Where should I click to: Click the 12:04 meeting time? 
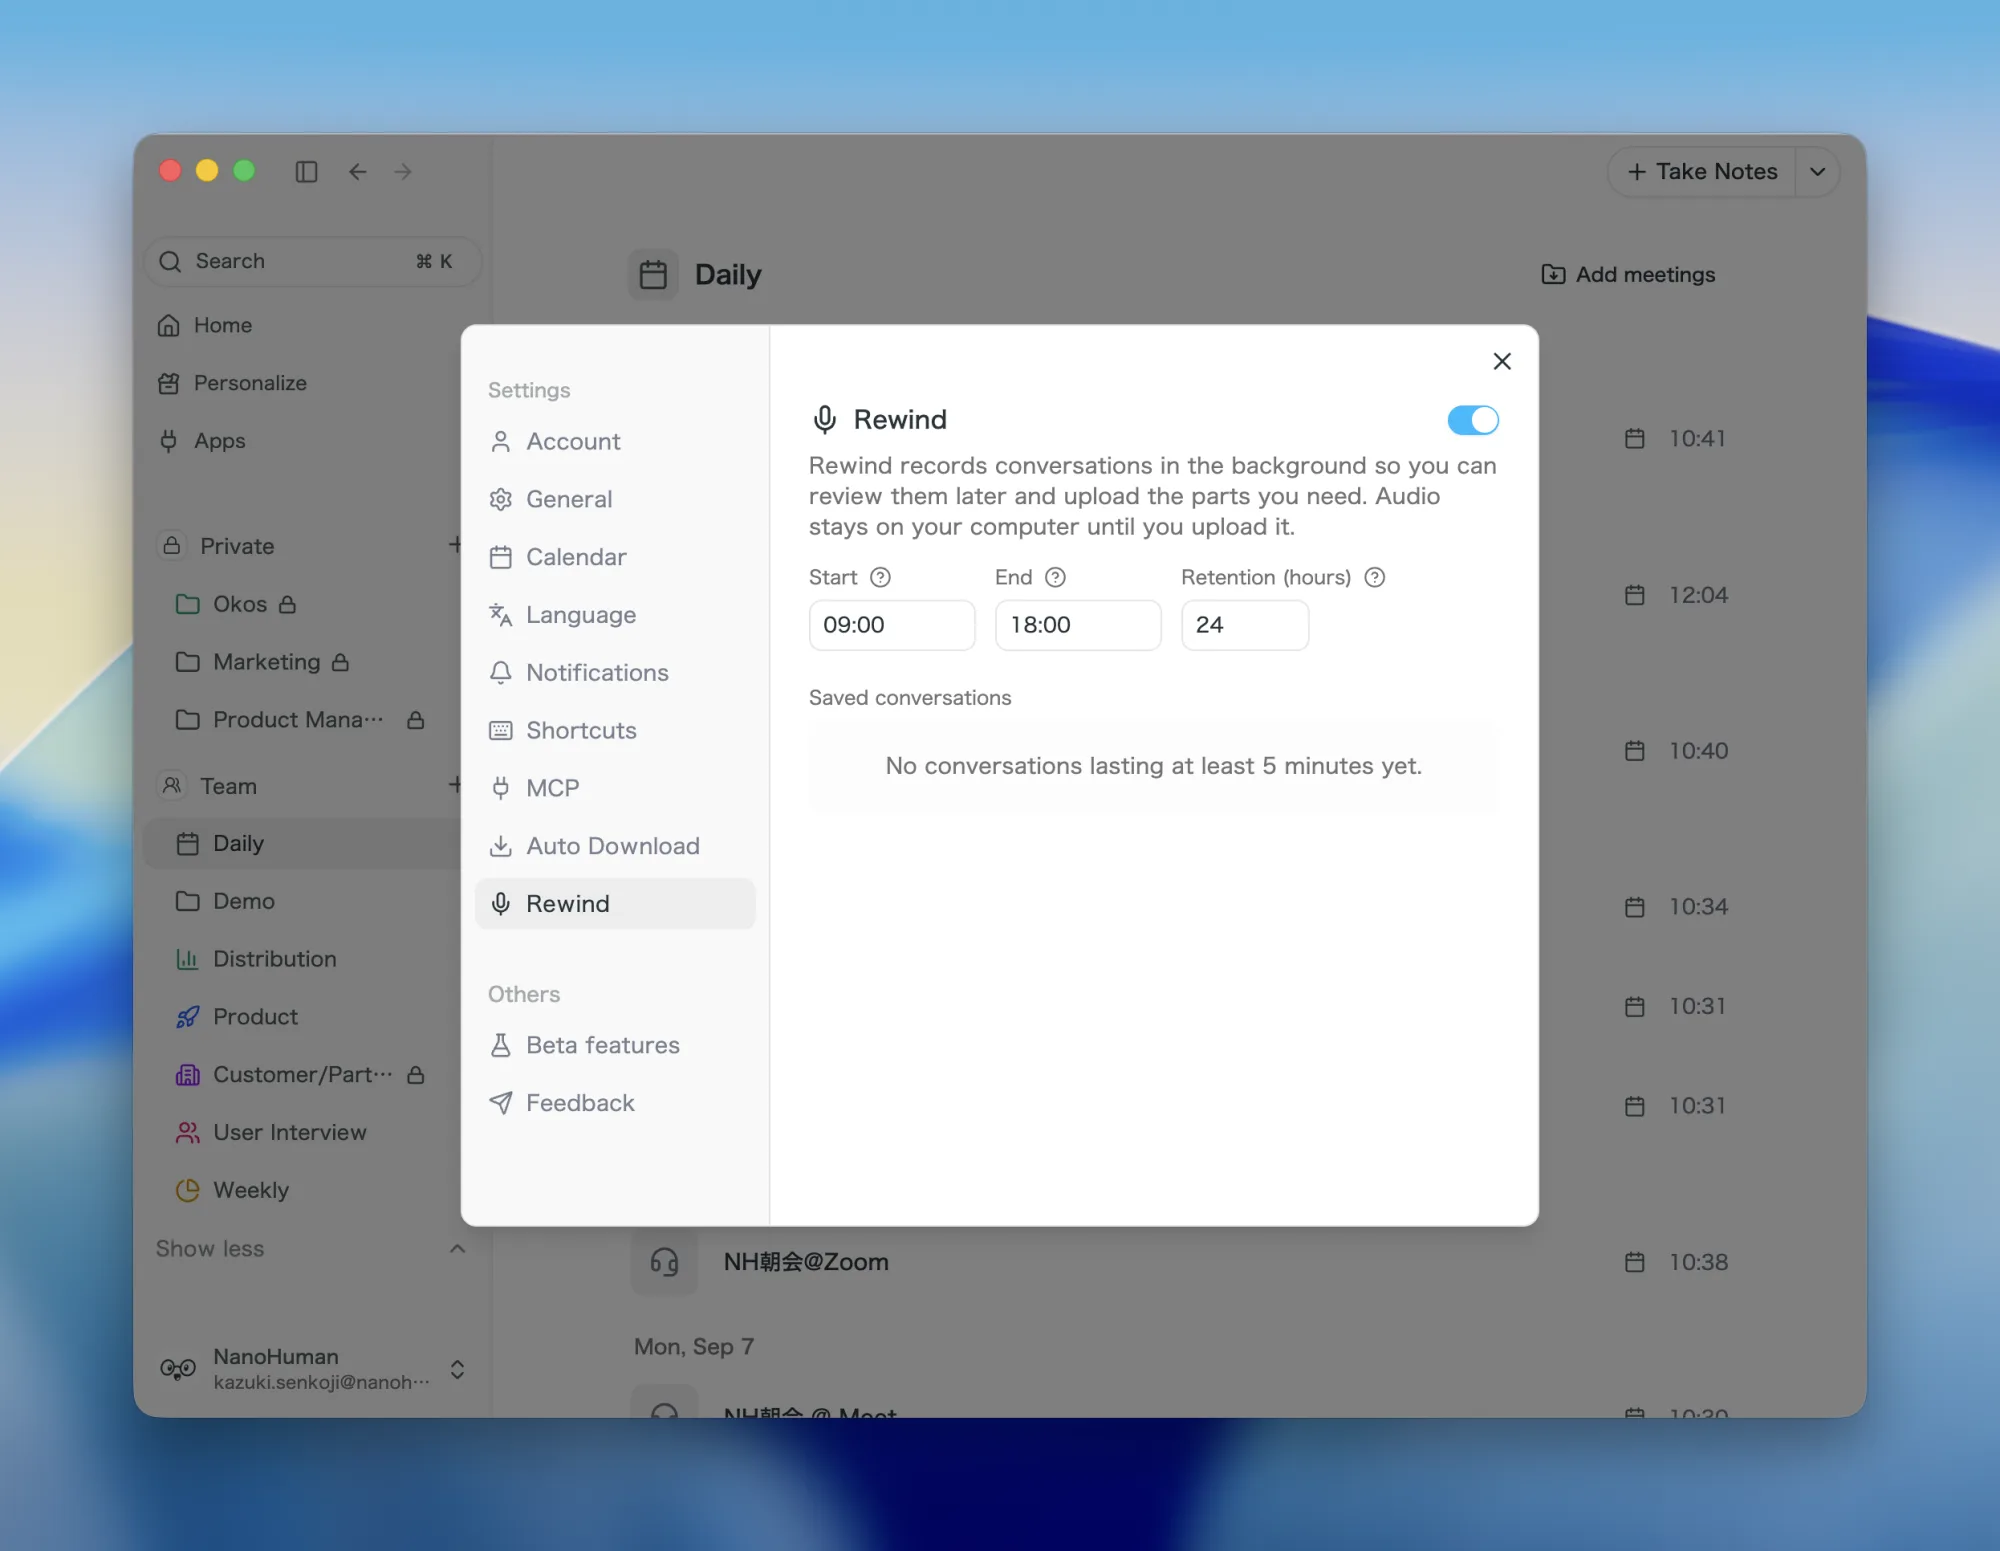1698,595
